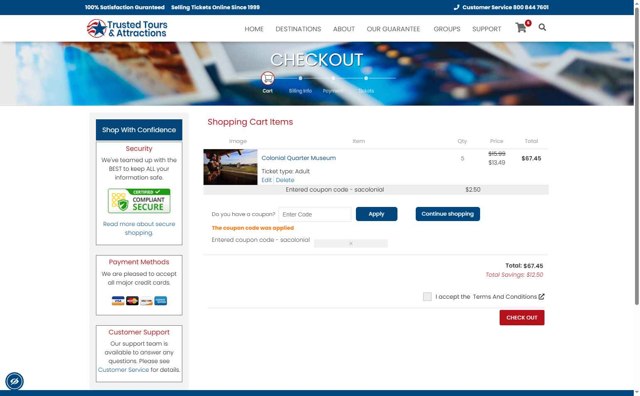Click the American Express card icon
The image size is (640, 396).
coord(160,301)
